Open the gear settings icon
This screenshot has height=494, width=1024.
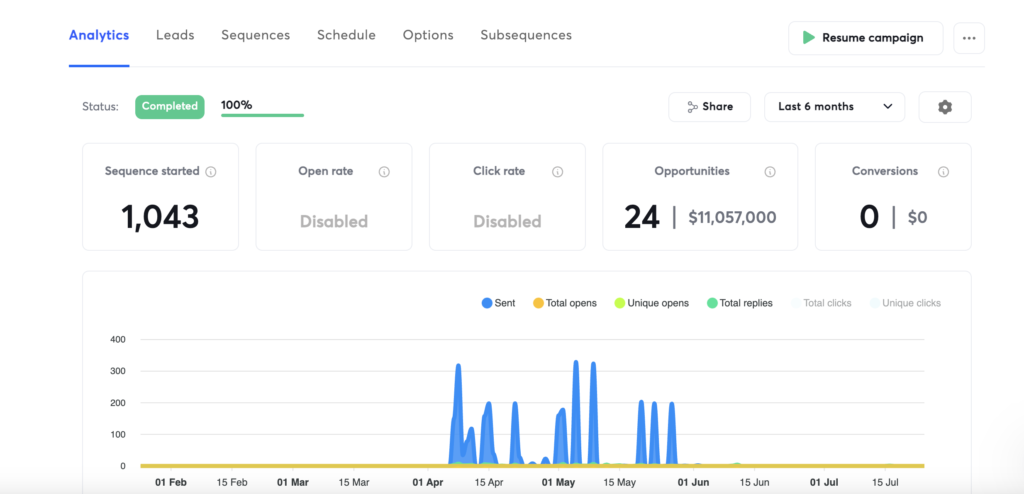944,107
